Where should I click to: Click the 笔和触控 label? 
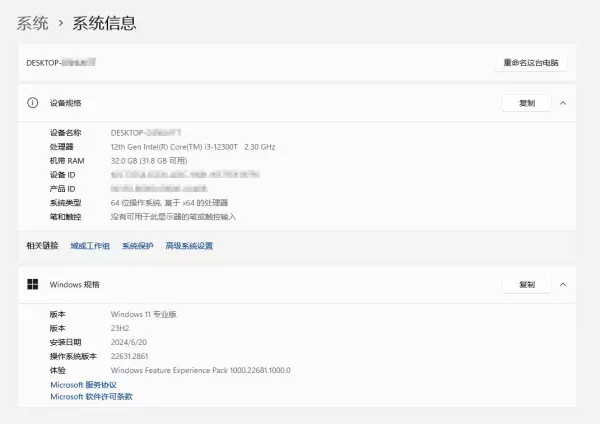click(x=65, y=217)
